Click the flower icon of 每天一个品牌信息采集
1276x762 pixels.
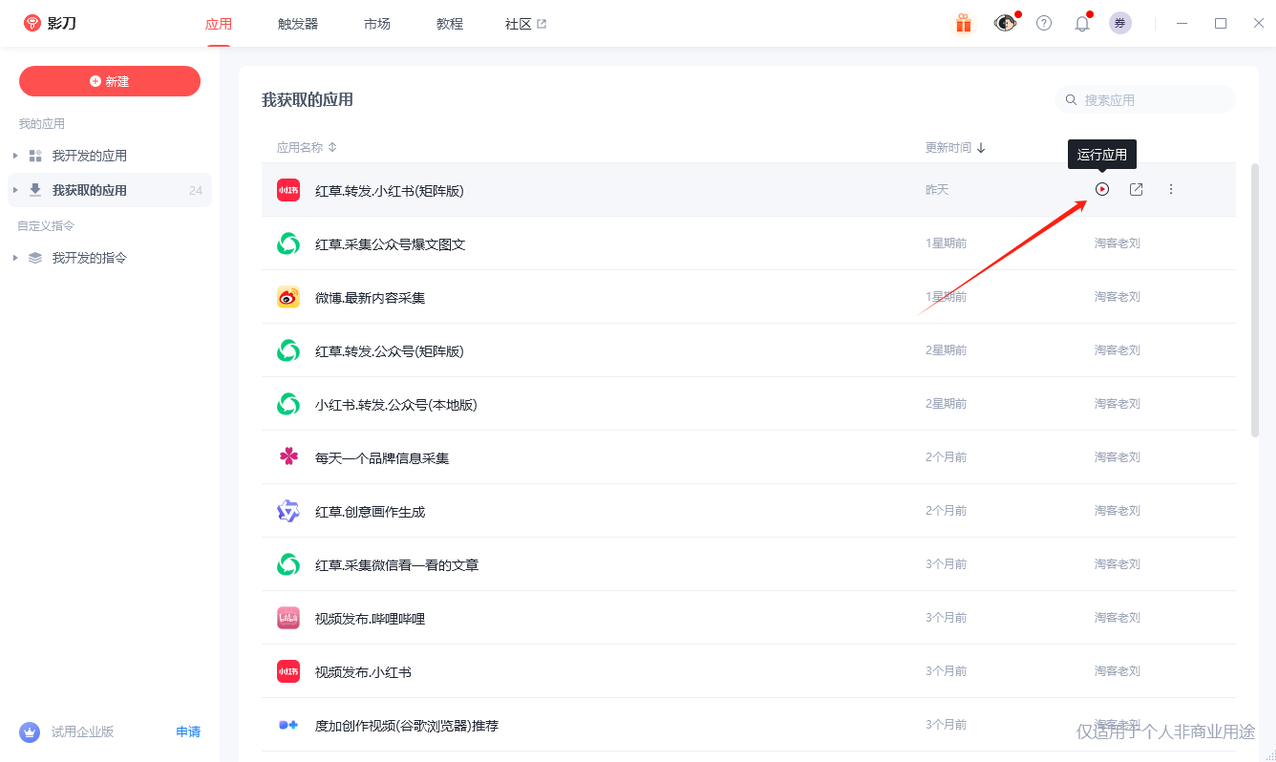pos(288,457)
